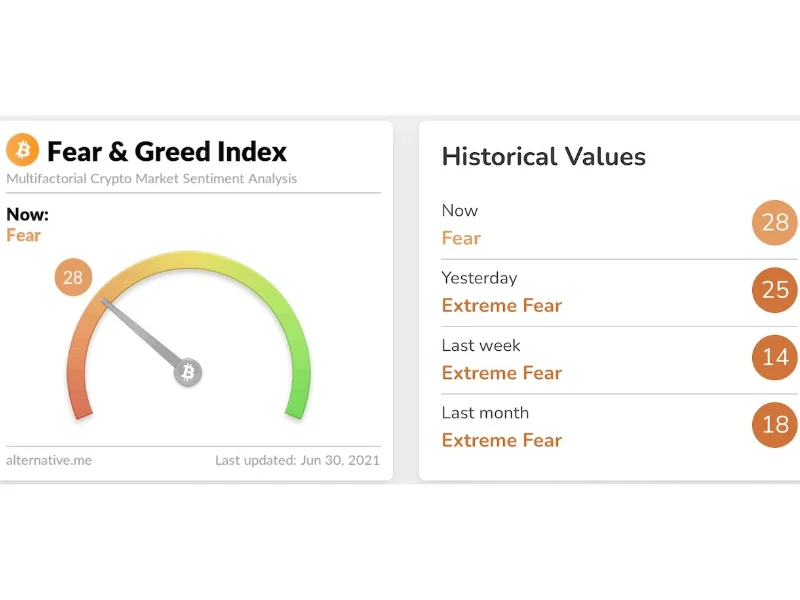Image resolution: width=800 pixels, height=600 pixels.
Task: Click the Fear & Greed Index title
Action: tap(167, 152)
